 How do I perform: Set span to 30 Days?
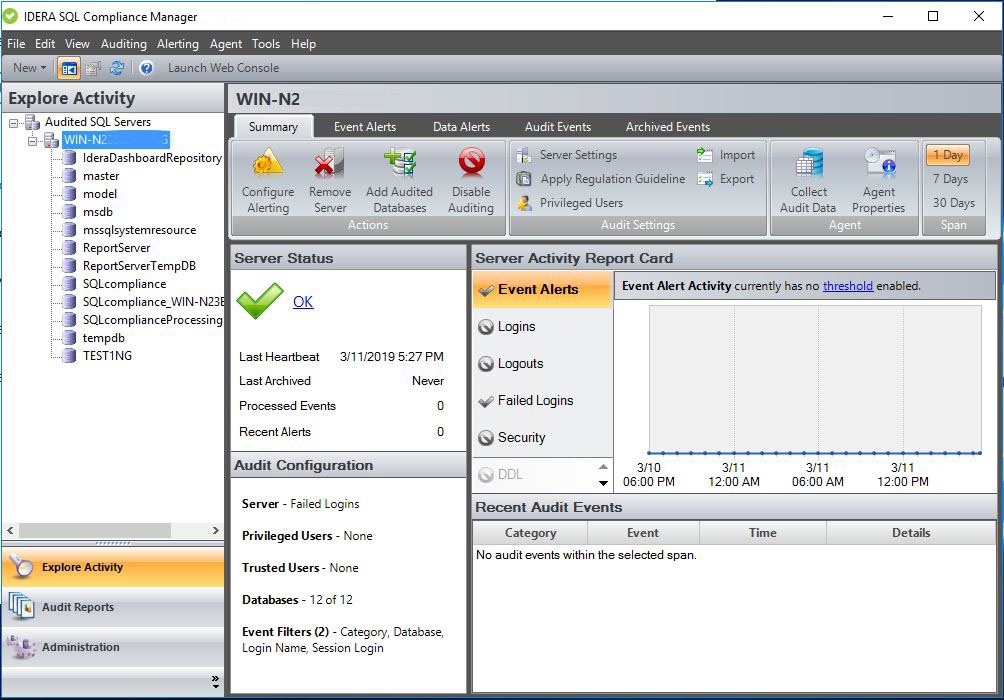pyautogui.click(x=953, y=203)
